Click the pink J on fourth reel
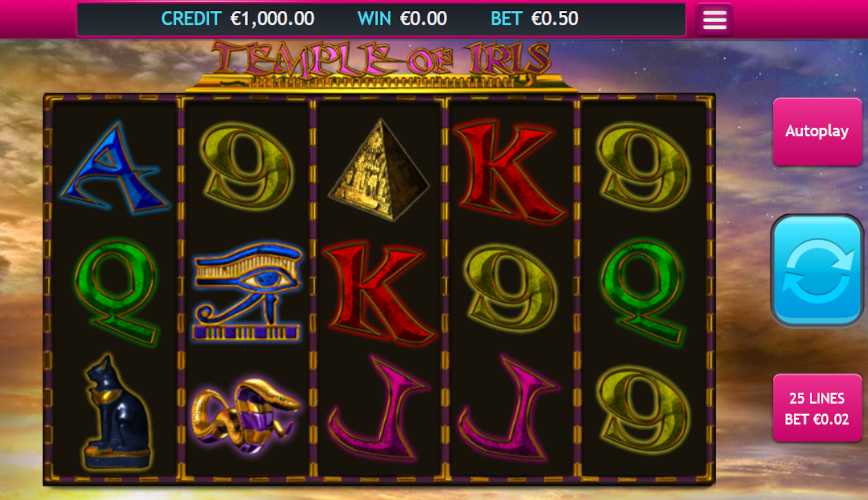 point(508,409)
